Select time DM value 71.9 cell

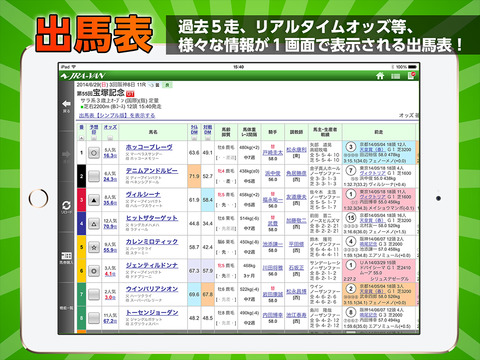[194, 176]
